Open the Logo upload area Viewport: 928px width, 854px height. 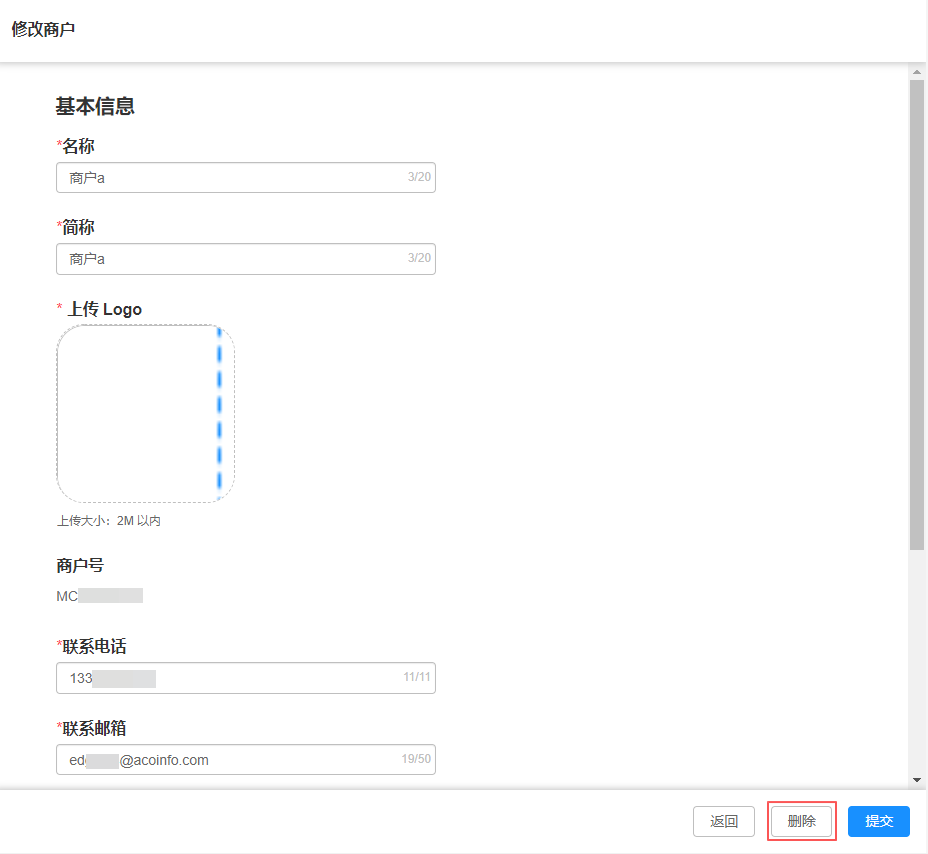pyautogui.click(x=145, y=413)
